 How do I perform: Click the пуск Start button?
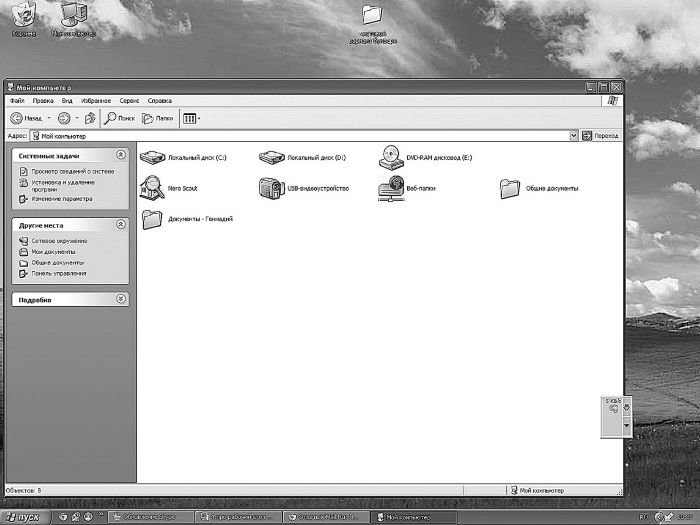[x=22, y=517]
